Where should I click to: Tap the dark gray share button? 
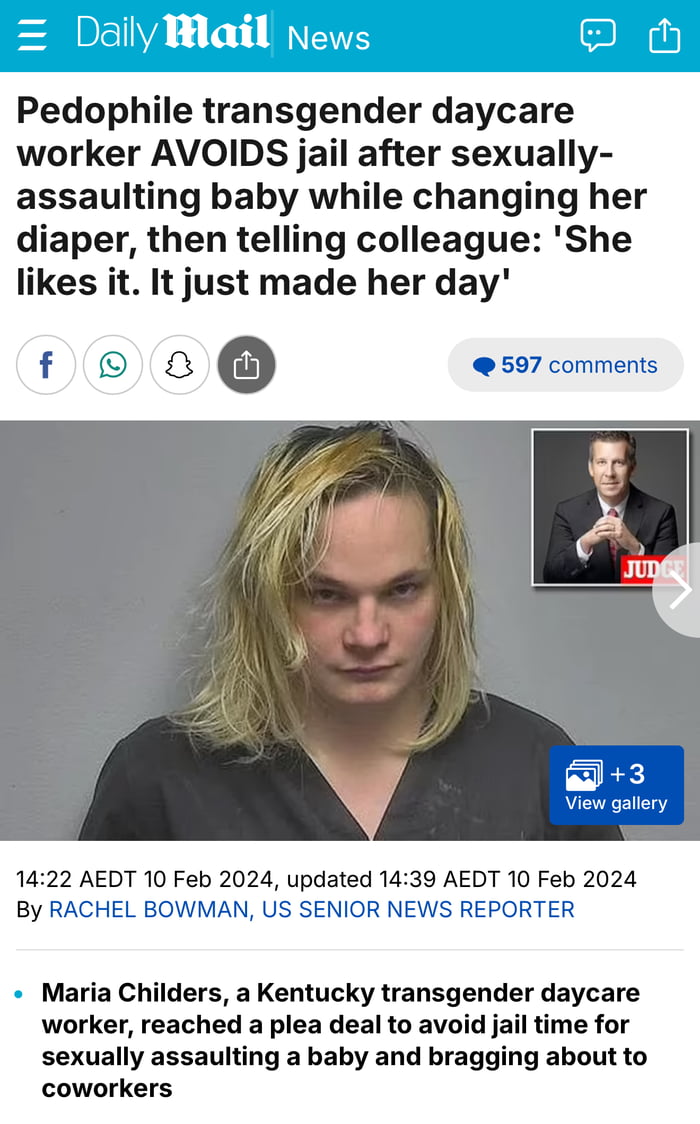(x=246, y=365)
